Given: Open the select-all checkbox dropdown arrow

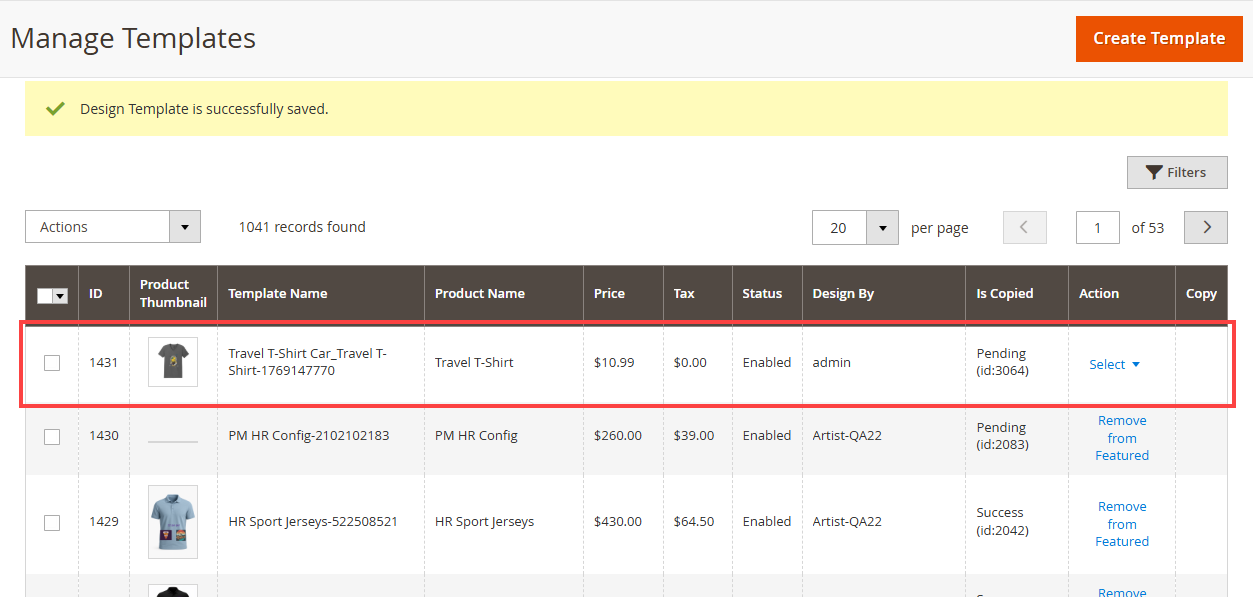Looking at the screenshot, I should [x=60, y=295].
